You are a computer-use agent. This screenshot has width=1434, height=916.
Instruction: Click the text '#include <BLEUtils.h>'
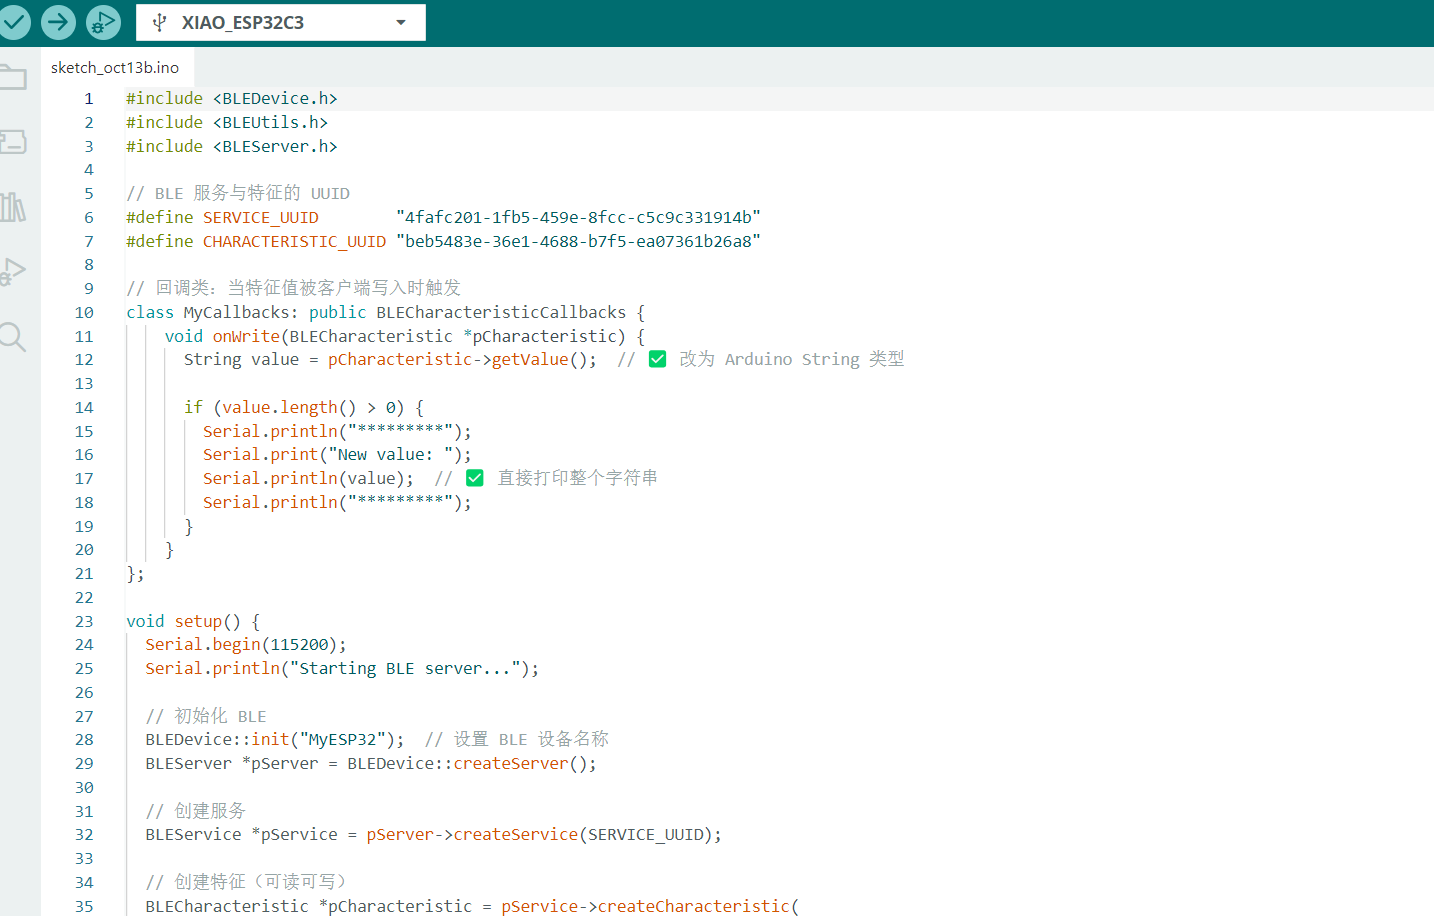227,123
